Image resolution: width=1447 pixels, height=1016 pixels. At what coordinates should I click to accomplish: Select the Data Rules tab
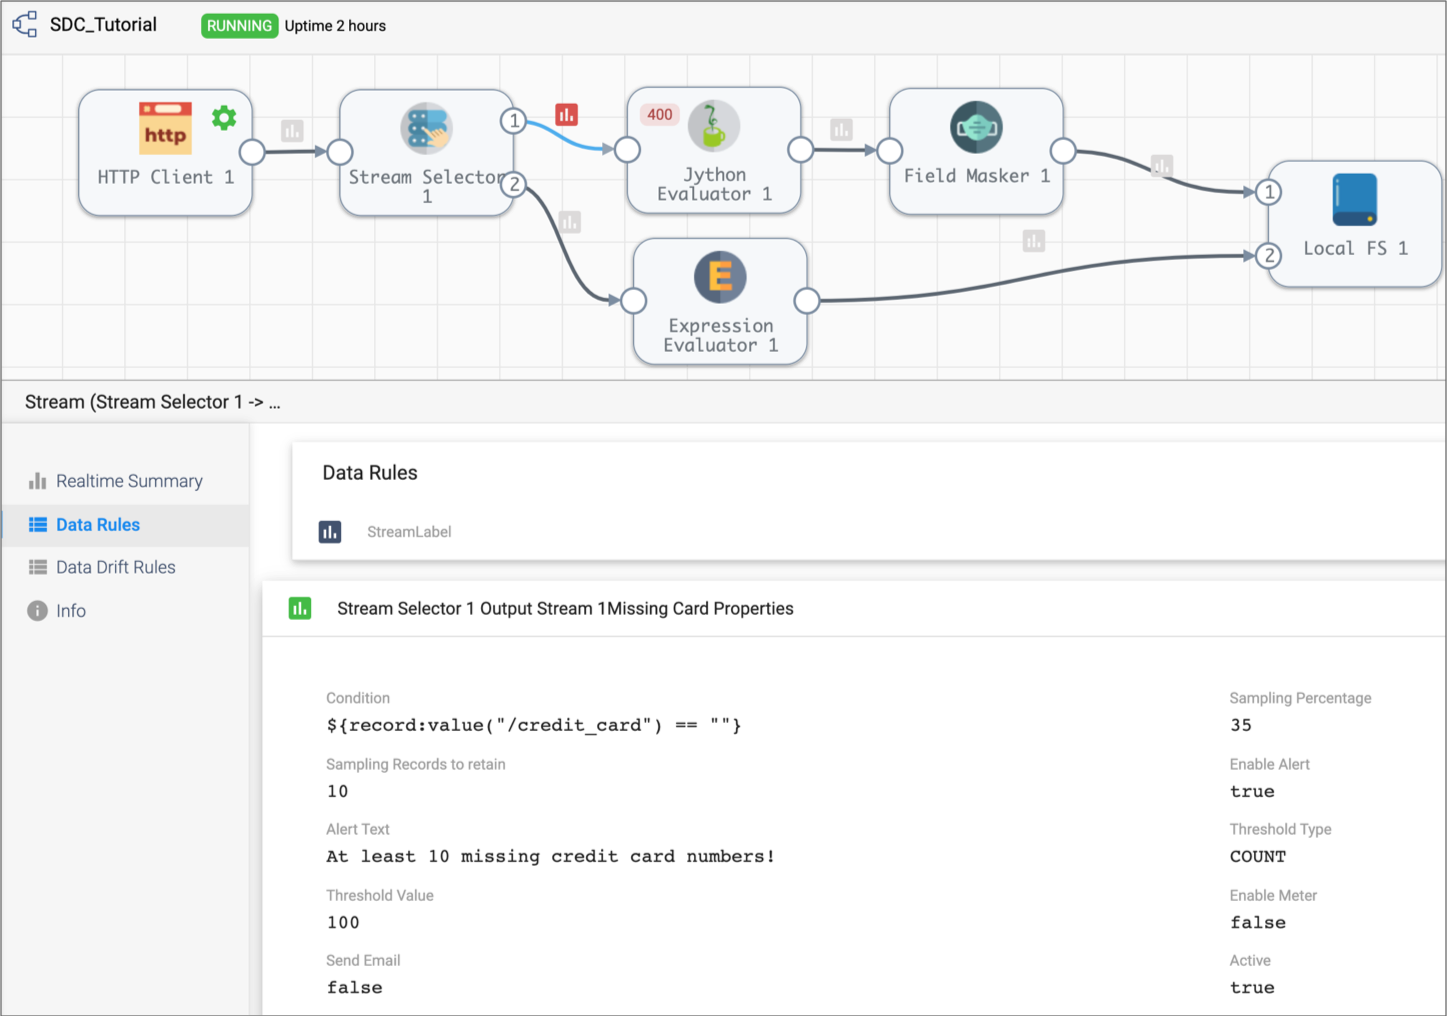(x=97, y=525)
